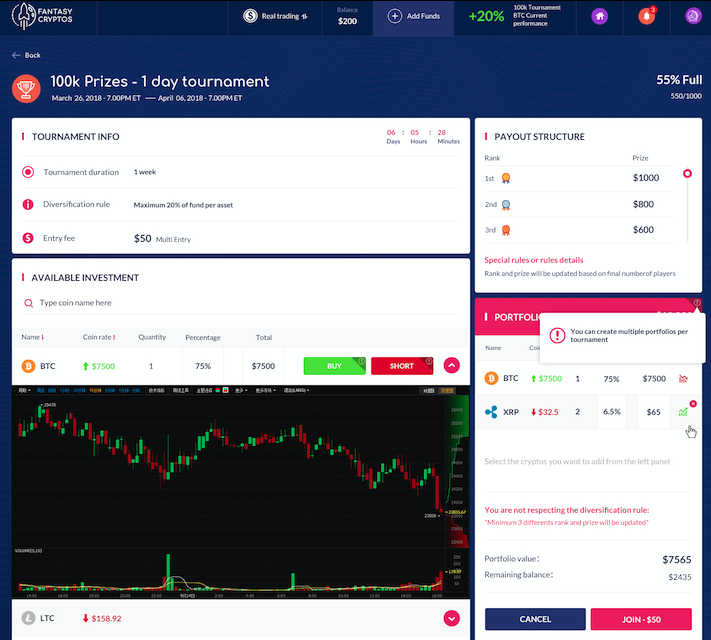Click the $200 balance value
The height and width of the screenshot is (640, 711).
(x=347, y=21)
